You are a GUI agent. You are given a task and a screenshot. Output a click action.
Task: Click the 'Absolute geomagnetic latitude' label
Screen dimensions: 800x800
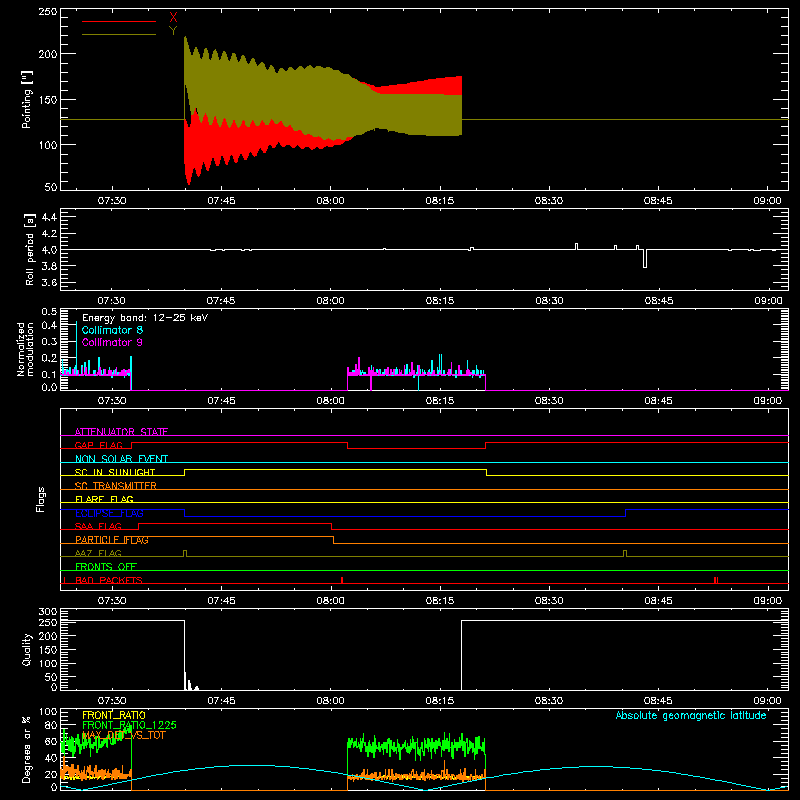(x=691, y=715)
